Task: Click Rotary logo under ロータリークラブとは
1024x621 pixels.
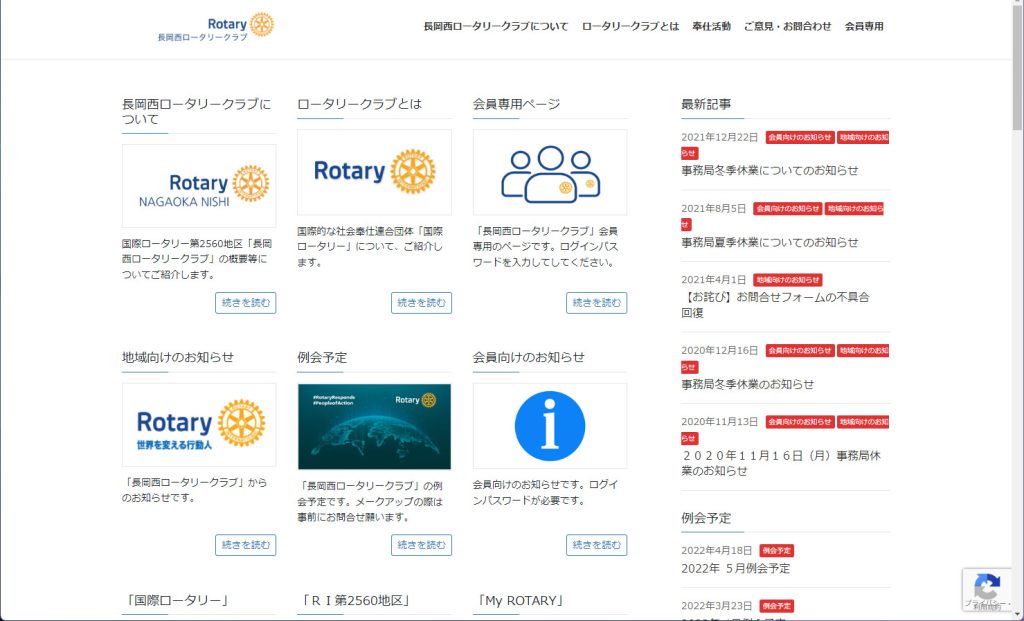Action: (374, 172)
